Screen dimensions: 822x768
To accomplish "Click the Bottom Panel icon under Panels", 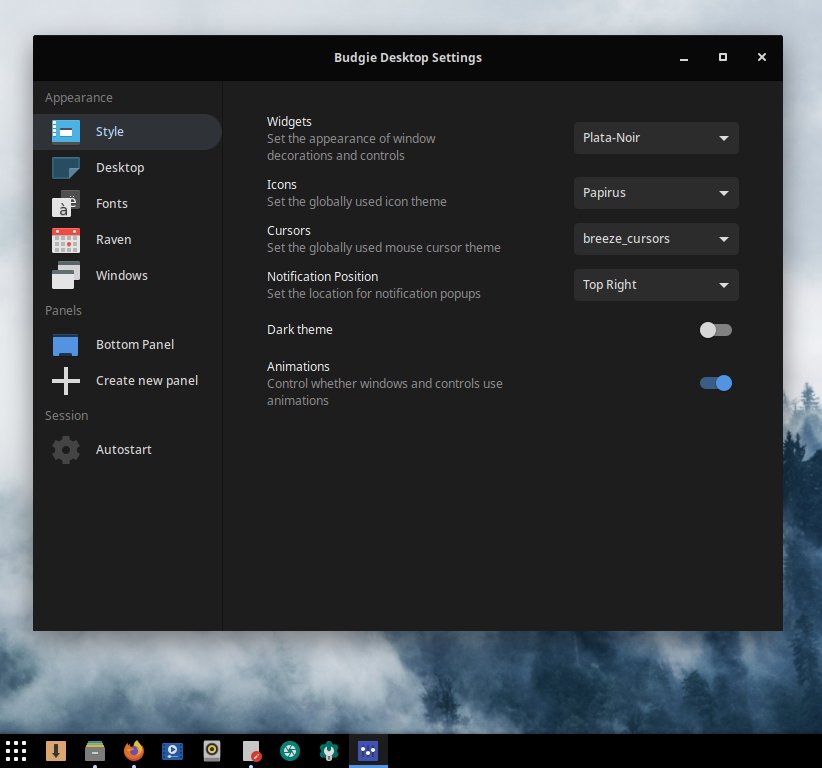I will point(66,344).
